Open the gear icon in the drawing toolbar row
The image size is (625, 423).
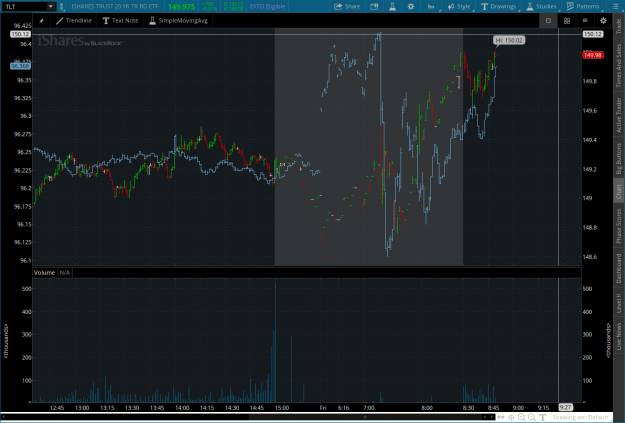(x=603, y=21)
